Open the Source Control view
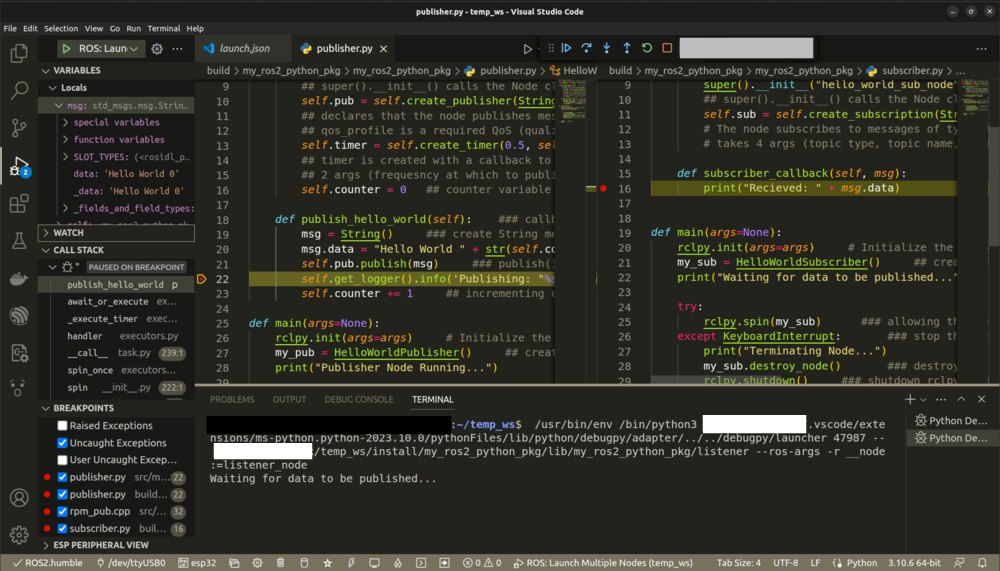 coord(19,128)
